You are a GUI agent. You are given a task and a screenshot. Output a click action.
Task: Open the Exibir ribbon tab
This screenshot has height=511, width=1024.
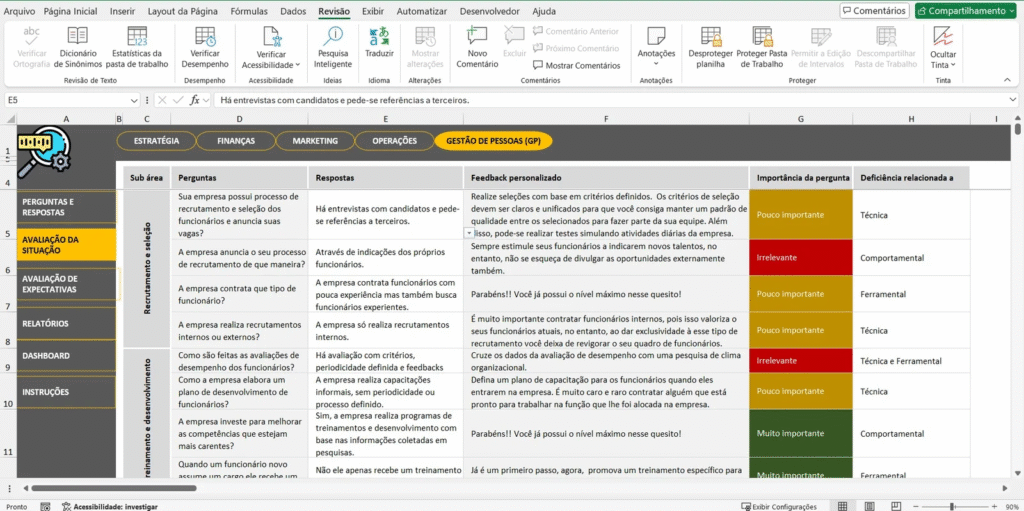pos(372,11)
